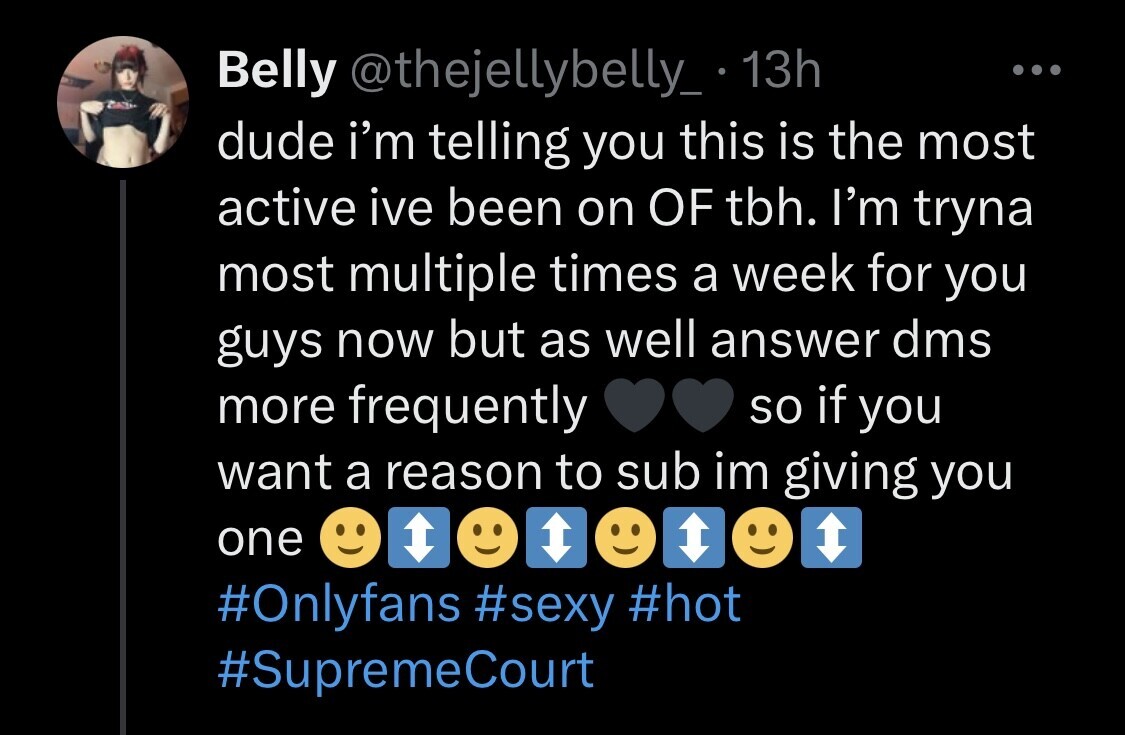This screenshot has width=1125, height=735.
Task: Click the last smiley face emoji
Action: (762, 539)
